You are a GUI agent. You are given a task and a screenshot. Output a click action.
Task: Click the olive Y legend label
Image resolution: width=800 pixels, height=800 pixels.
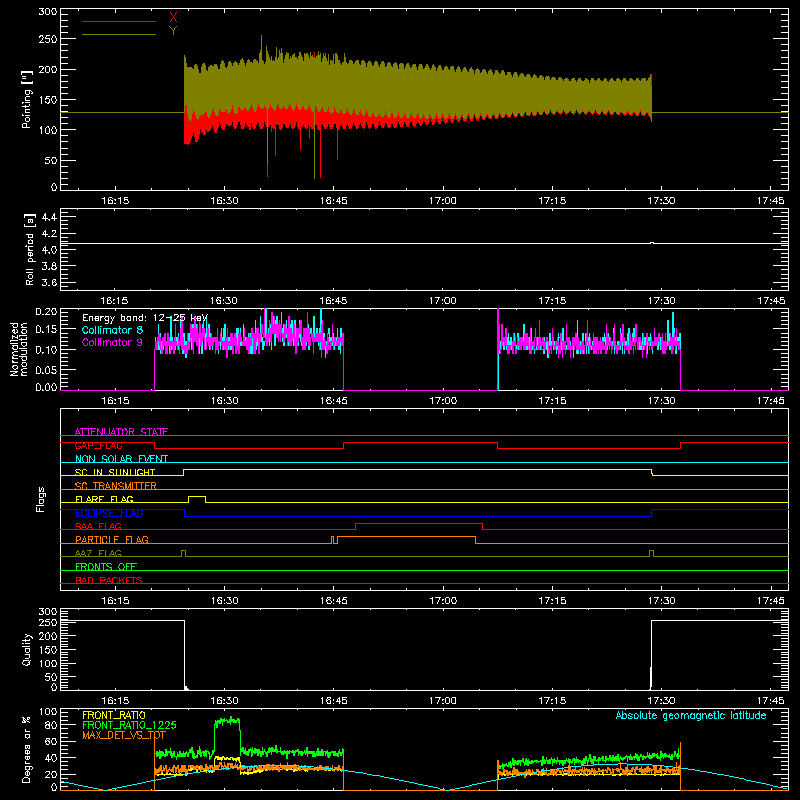pyautogui.click(x=173, y=31)
